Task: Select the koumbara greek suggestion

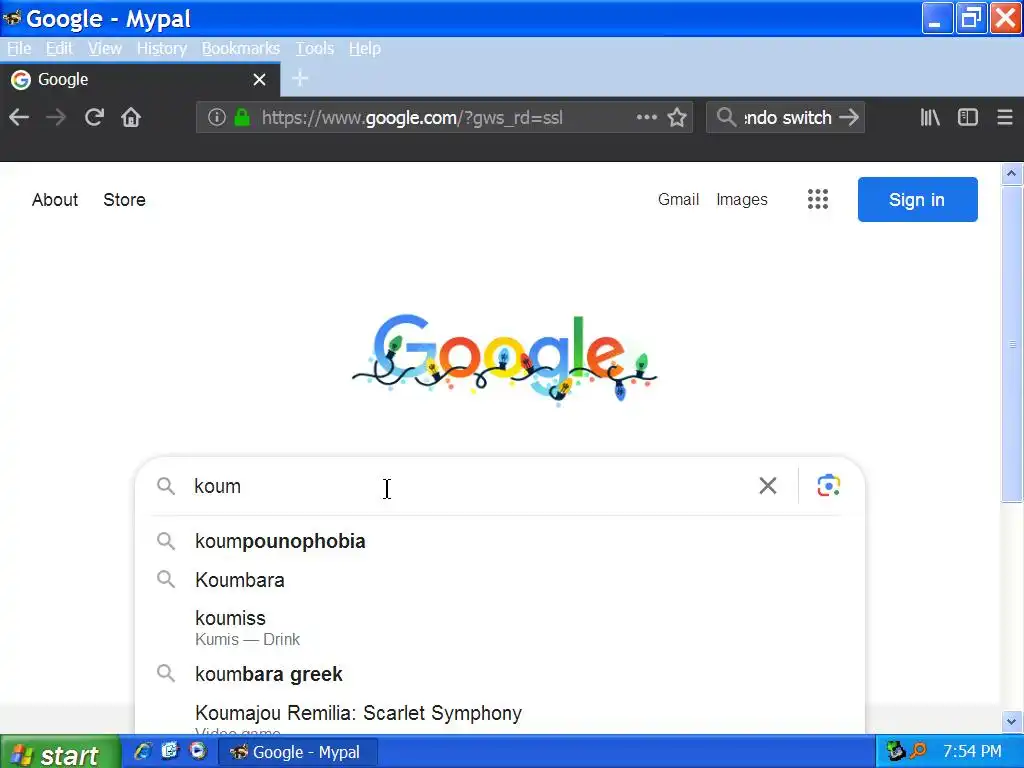Action: pyautogui.click(x=500, y=674)
